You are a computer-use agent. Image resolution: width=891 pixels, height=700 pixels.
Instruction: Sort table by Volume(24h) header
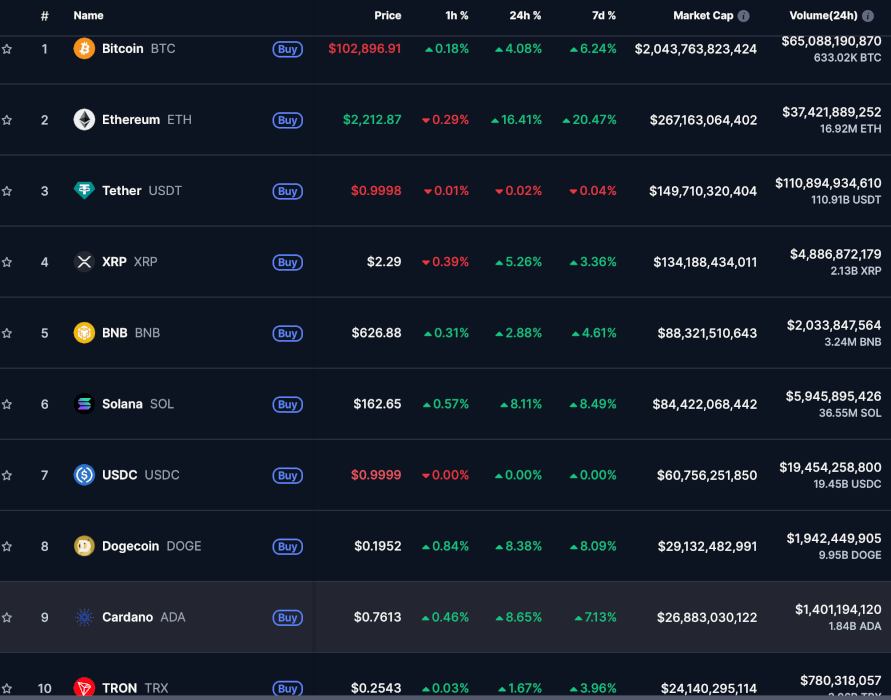823,15
